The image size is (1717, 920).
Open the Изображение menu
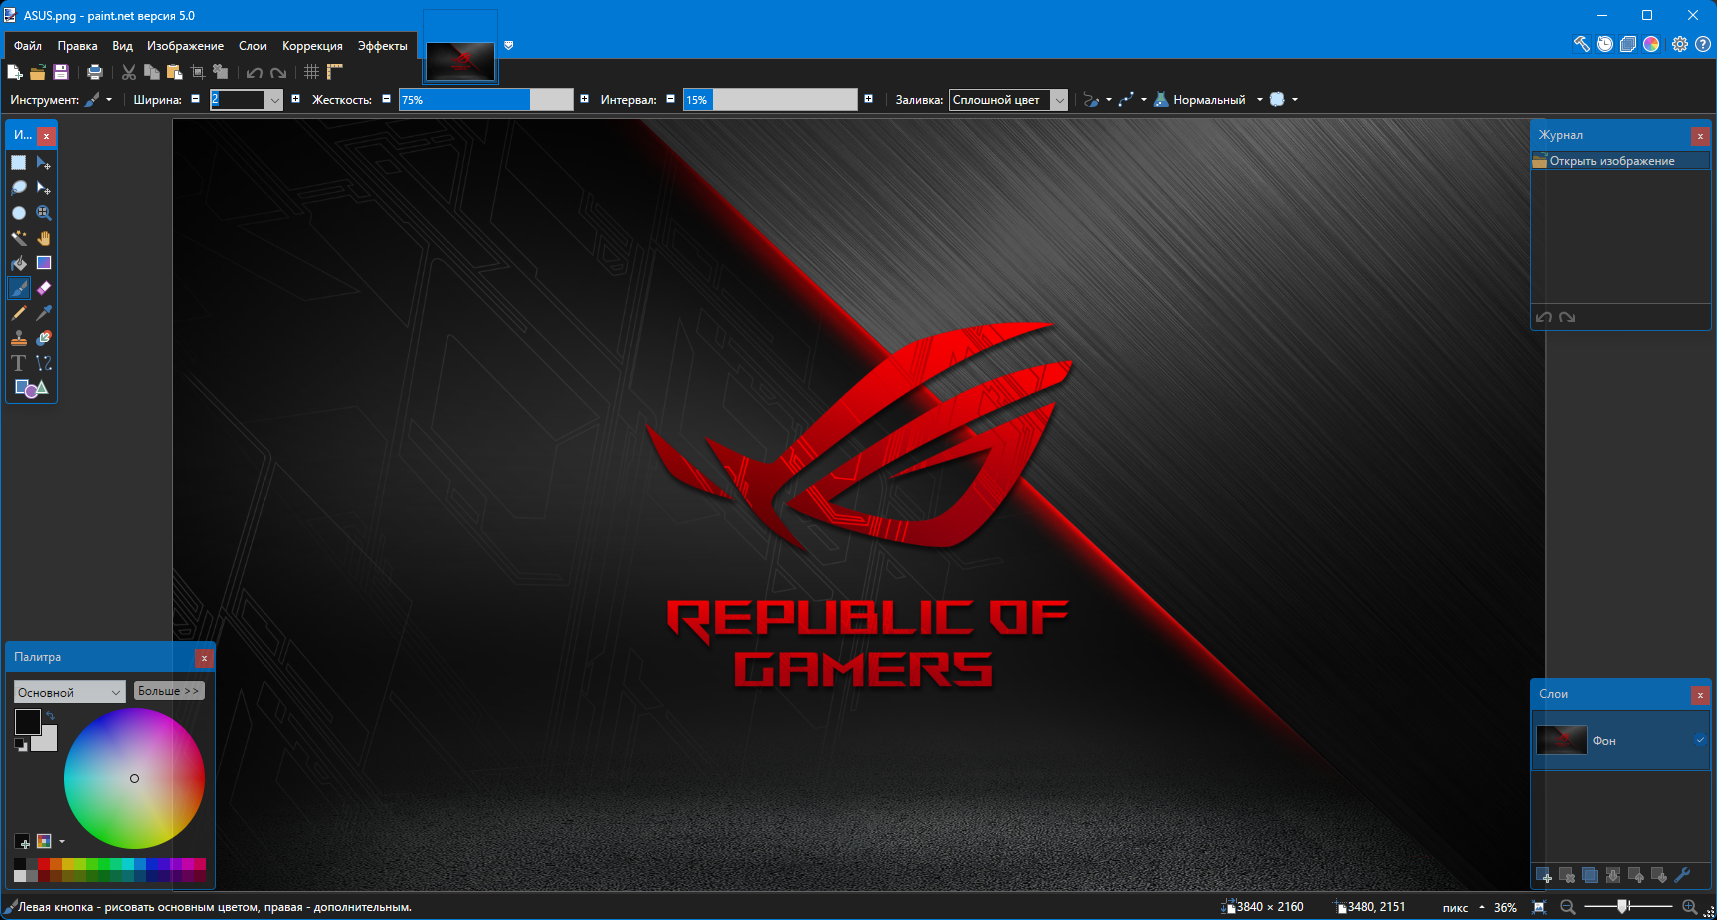[185, 46]
